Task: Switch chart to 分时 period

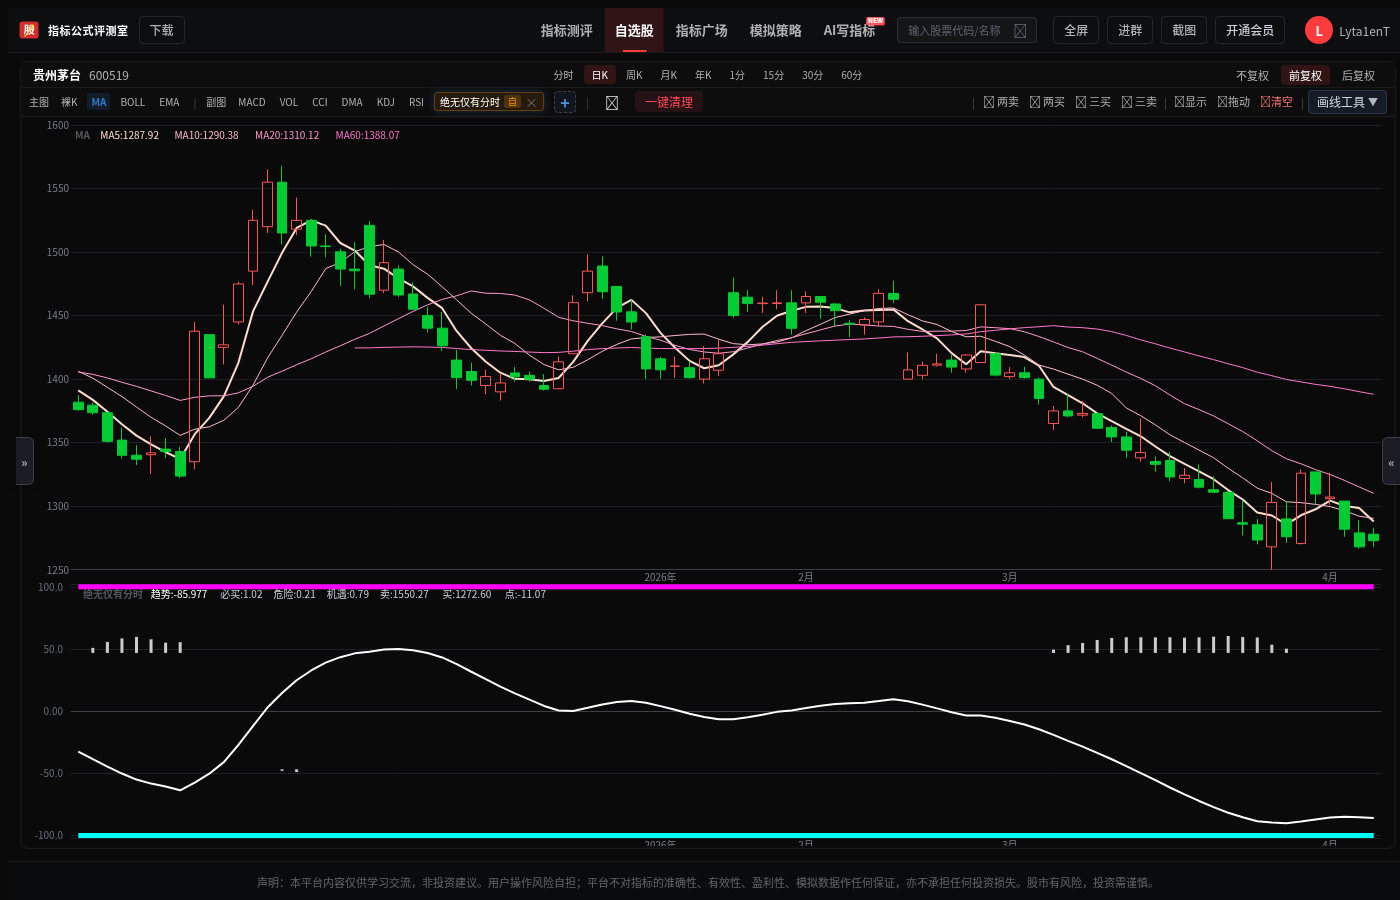Action: point(564,75)
